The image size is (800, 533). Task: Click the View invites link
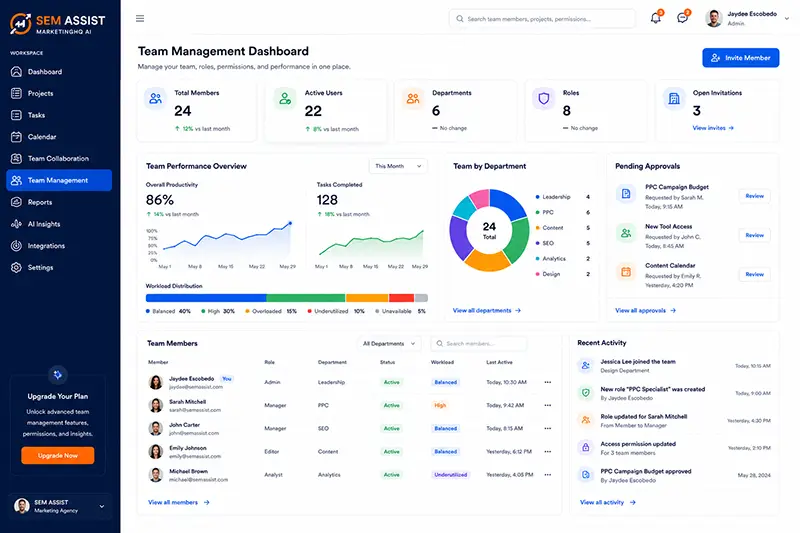pos(713,128)
